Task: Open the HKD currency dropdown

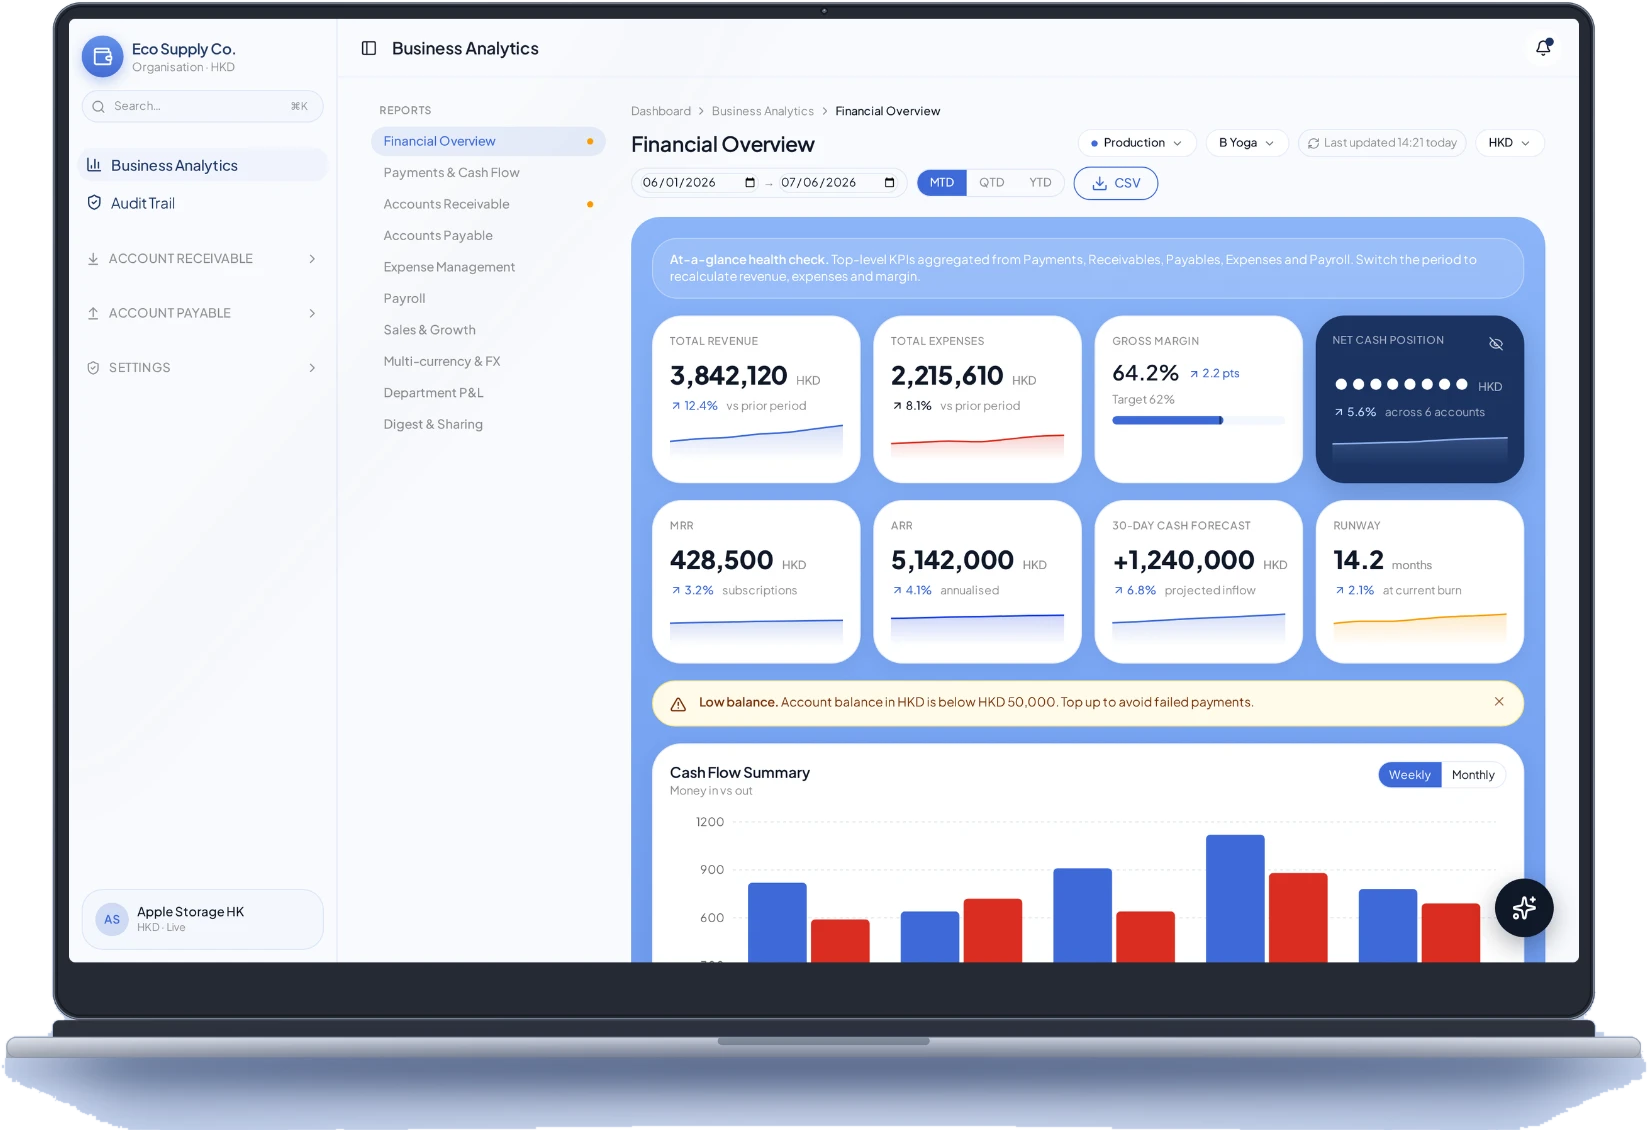Action: click(1509, 143)
